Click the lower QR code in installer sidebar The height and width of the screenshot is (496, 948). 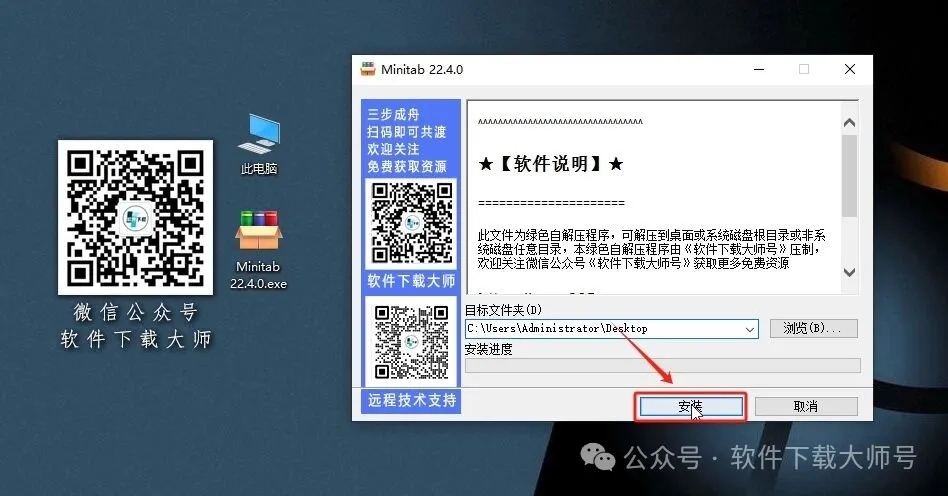tap(411, 342)
